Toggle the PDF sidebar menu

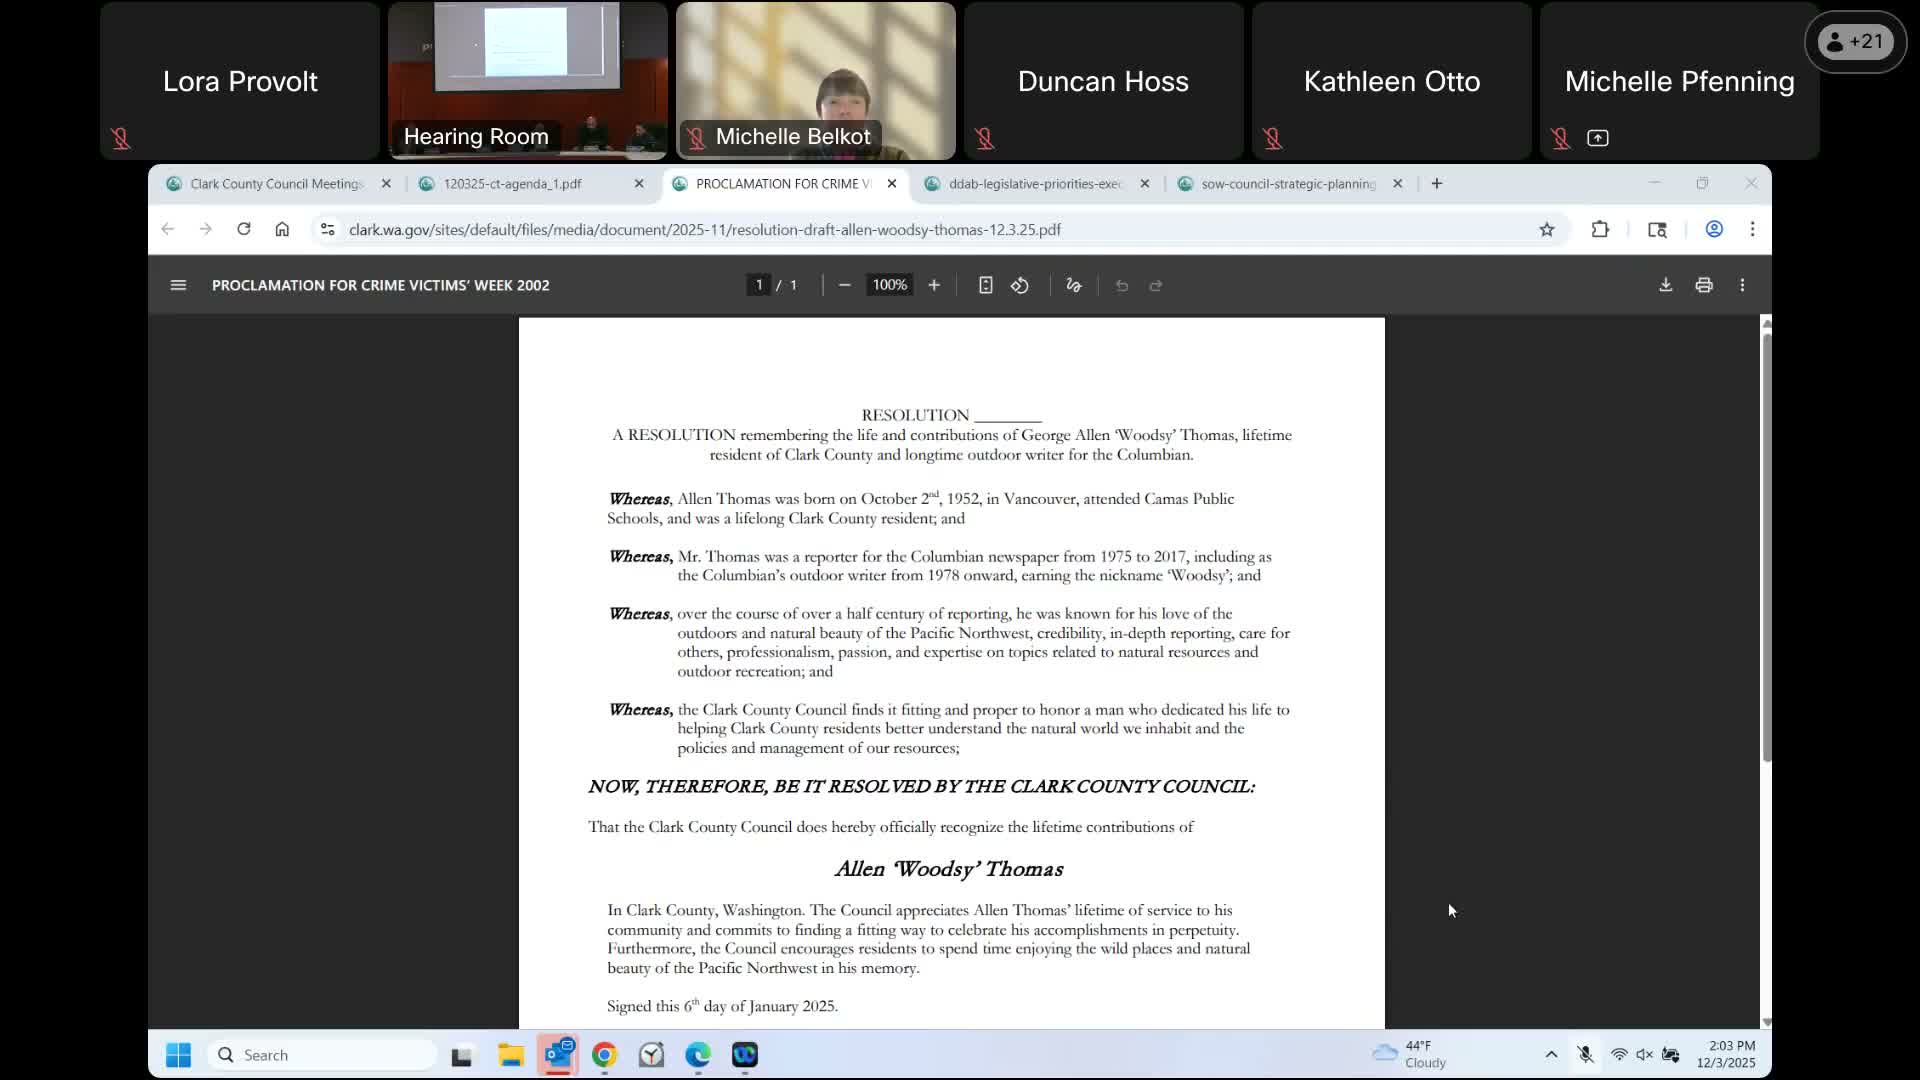click(x=178, y=285)
